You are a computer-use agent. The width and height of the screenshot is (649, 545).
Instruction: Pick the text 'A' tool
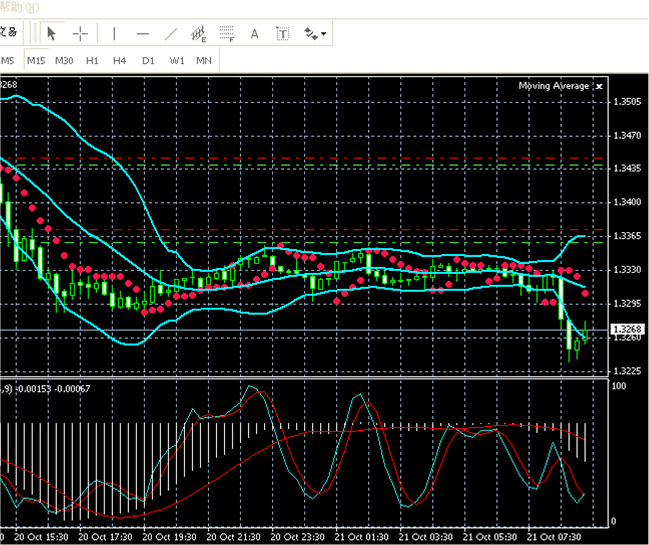pyautogui.click(x=255, y=34)
